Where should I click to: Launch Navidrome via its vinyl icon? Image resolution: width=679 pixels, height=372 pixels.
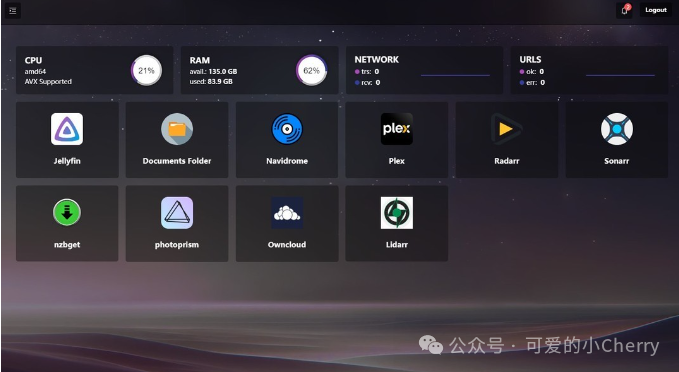[287, 129]
